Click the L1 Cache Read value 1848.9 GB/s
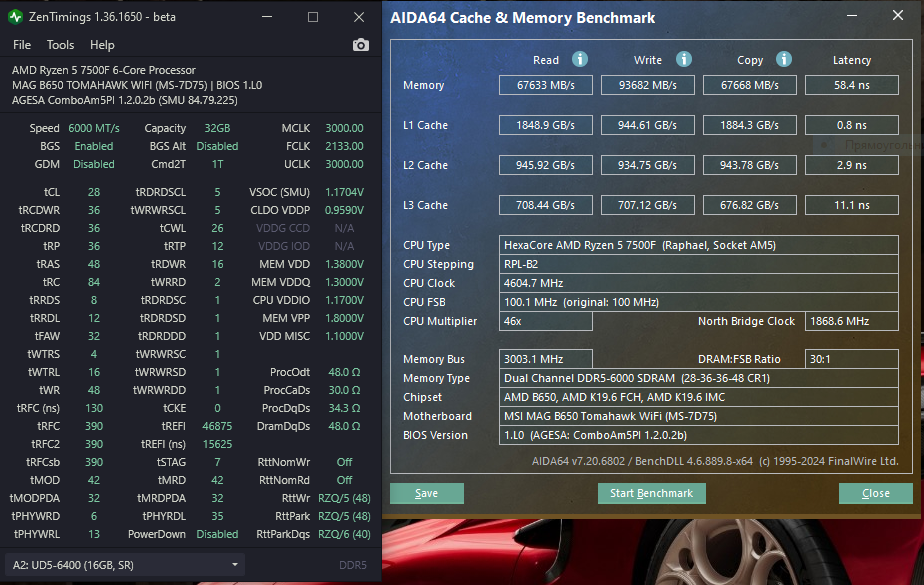The width and height of the screenshot is (924, 585). tap(546, 125)
